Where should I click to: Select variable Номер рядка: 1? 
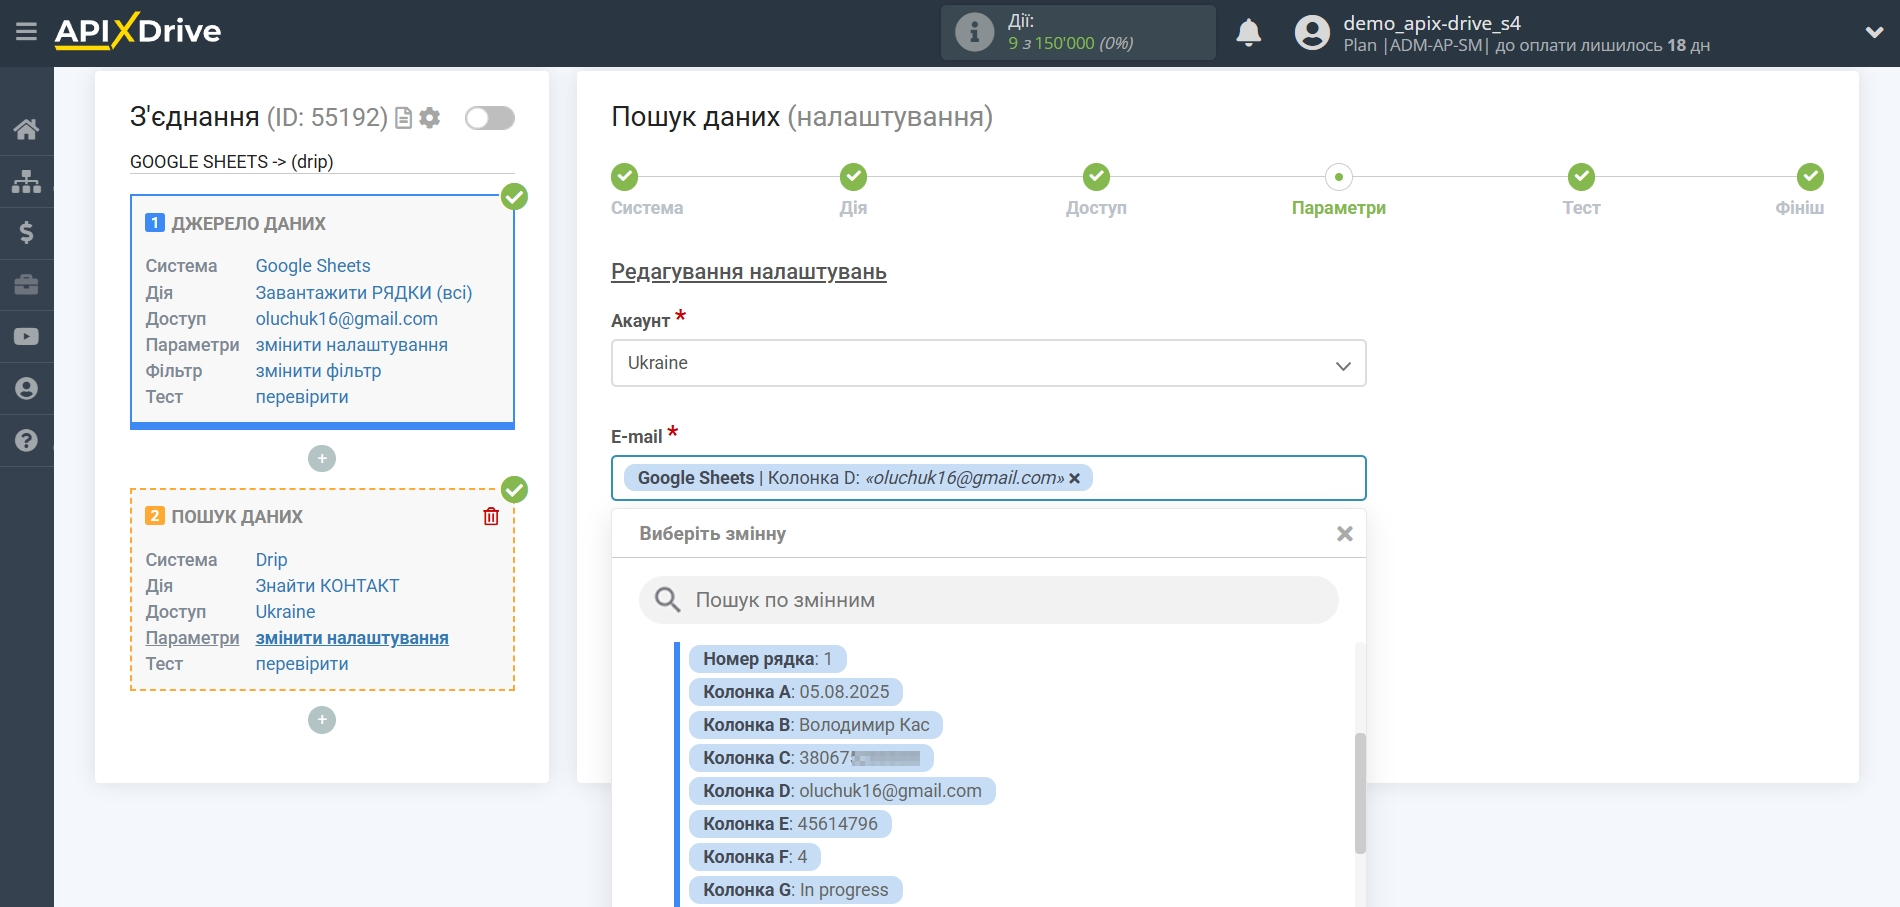[x=767, y=659]
